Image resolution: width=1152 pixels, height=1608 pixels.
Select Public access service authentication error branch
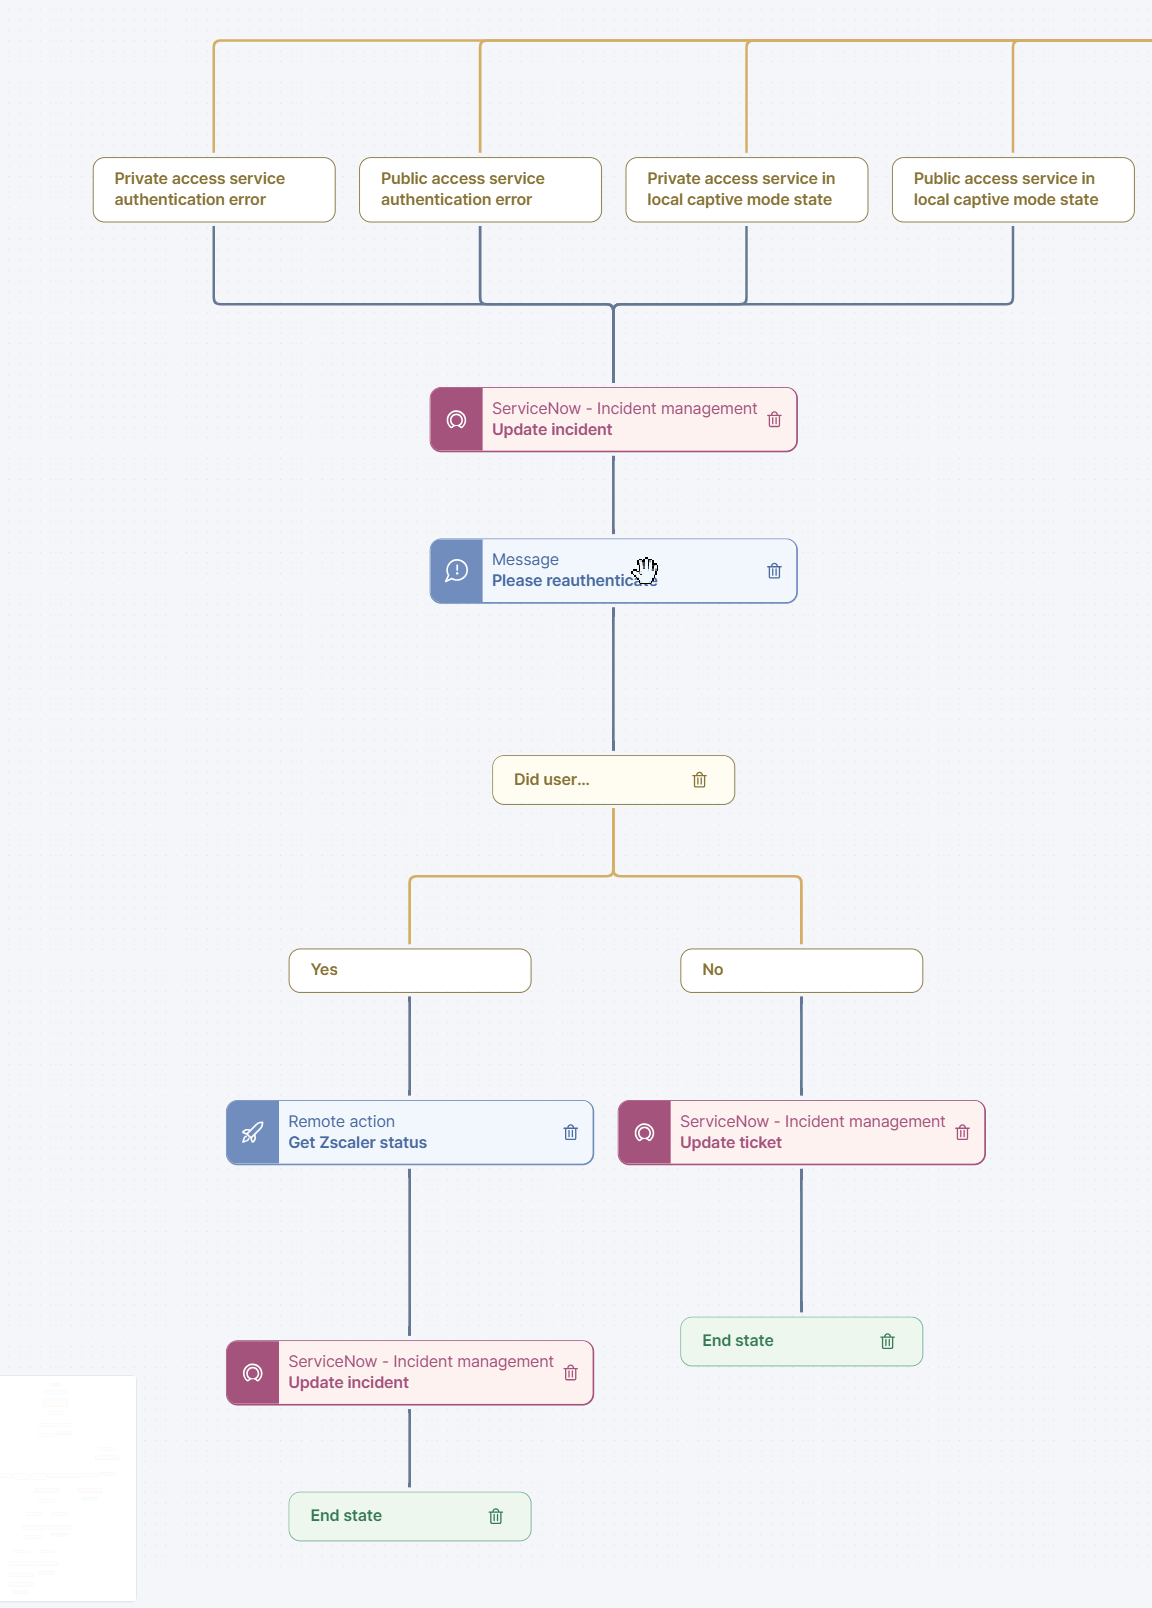coord(480,189)
